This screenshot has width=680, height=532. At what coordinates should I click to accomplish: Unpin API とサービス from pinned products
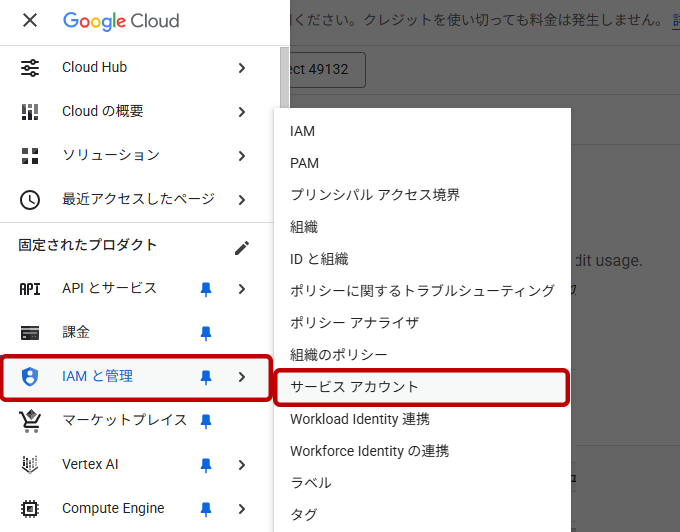point(206,289)
